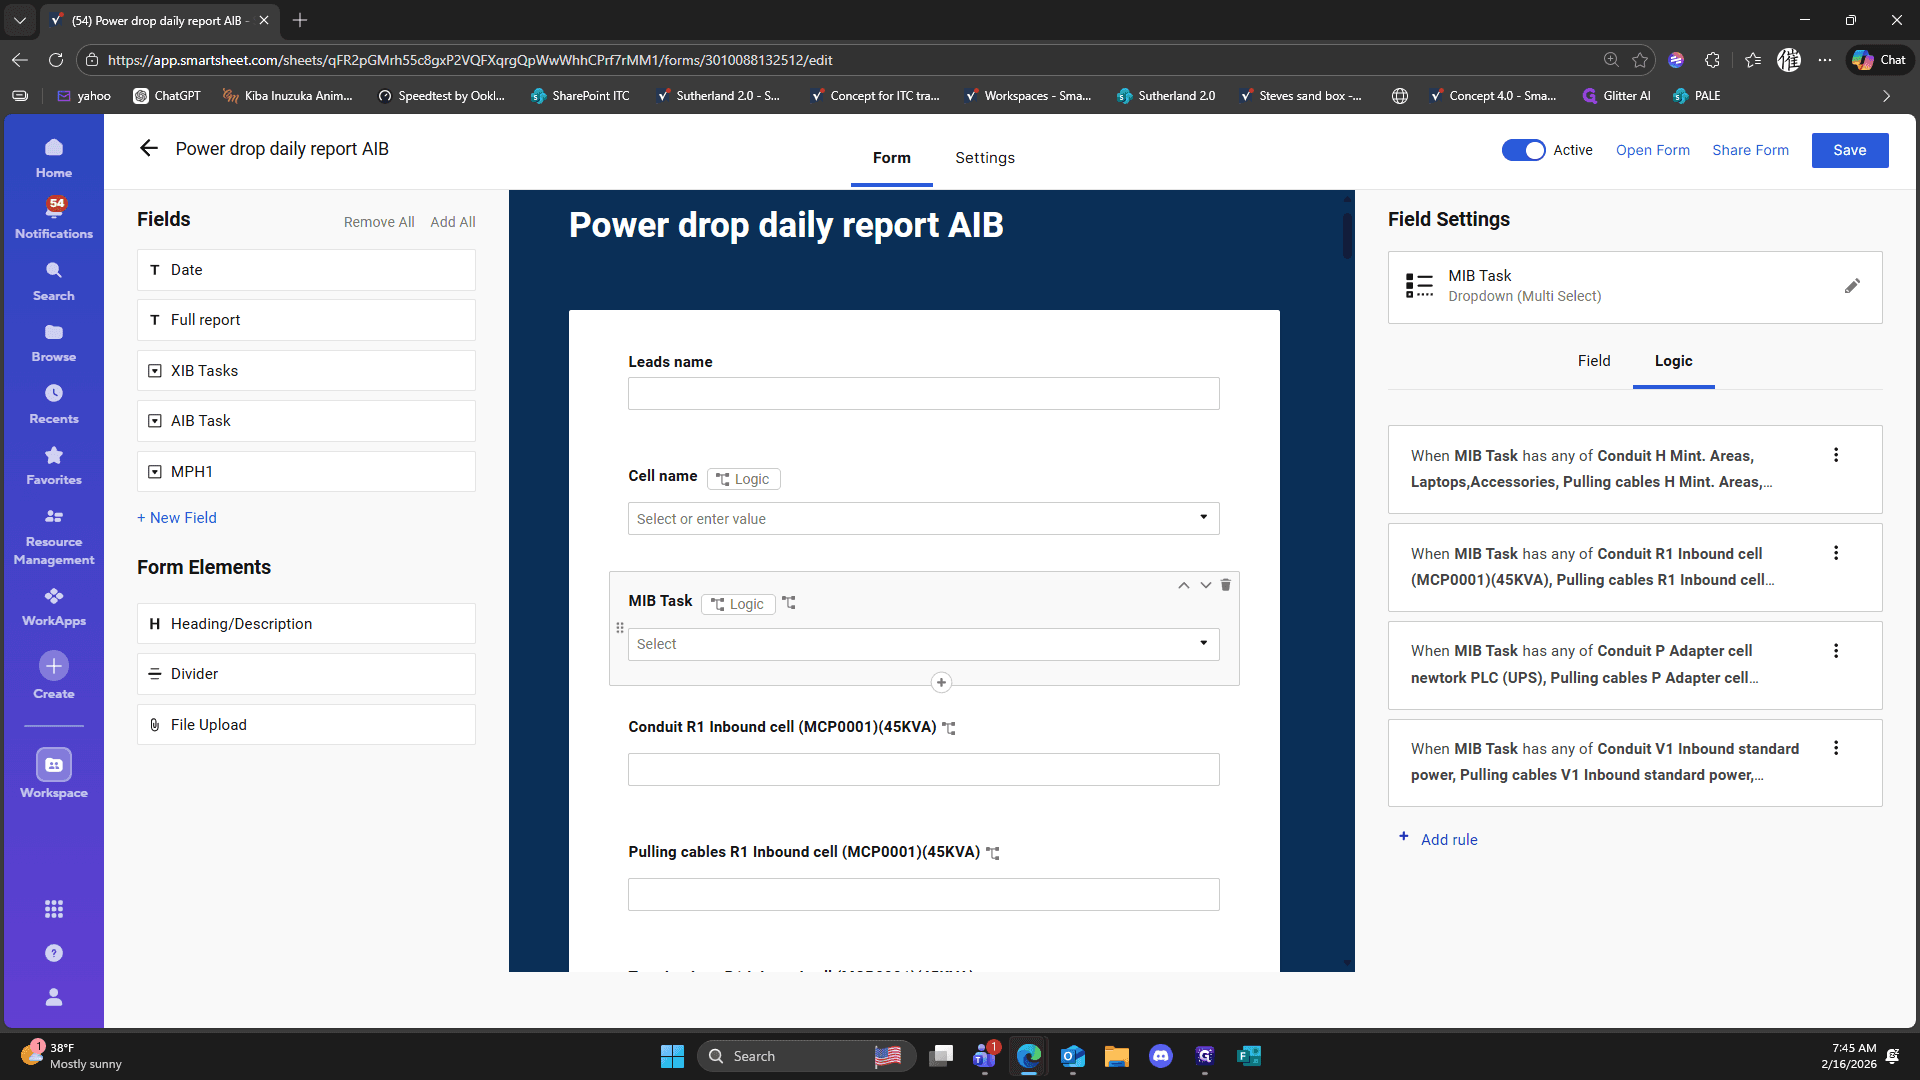Click the Create plus button
Screen dimensions: 1920x1080
click(54, 666)
